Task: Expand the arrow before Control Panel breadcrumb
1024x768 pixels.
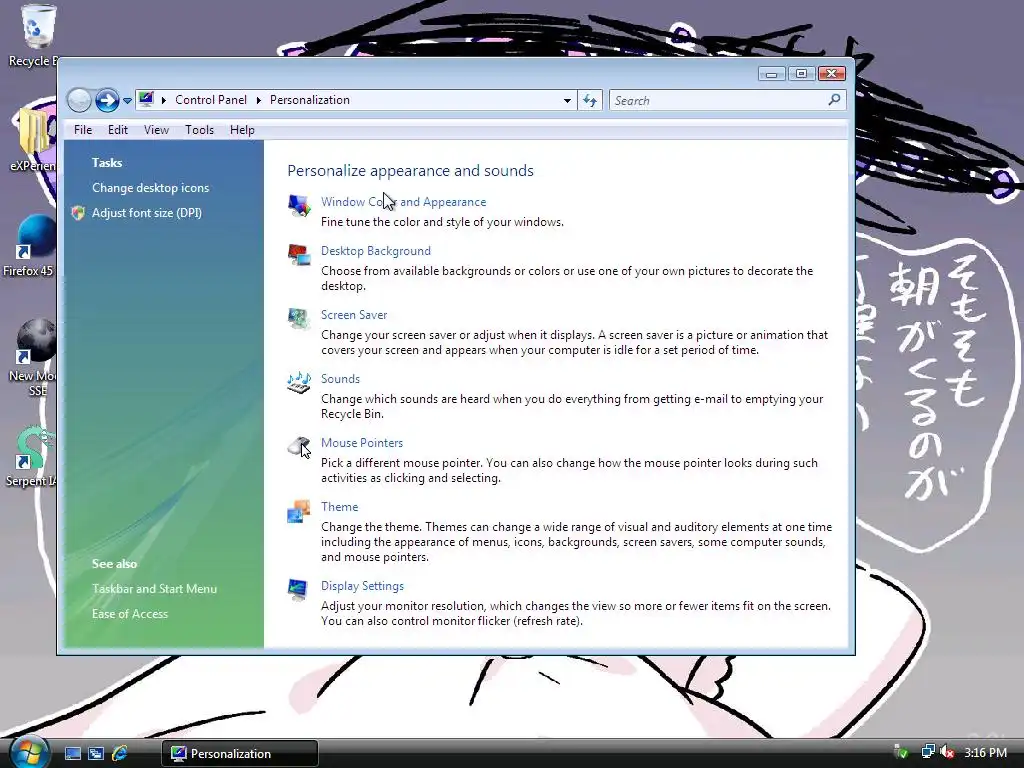Action: coord(164,100)
